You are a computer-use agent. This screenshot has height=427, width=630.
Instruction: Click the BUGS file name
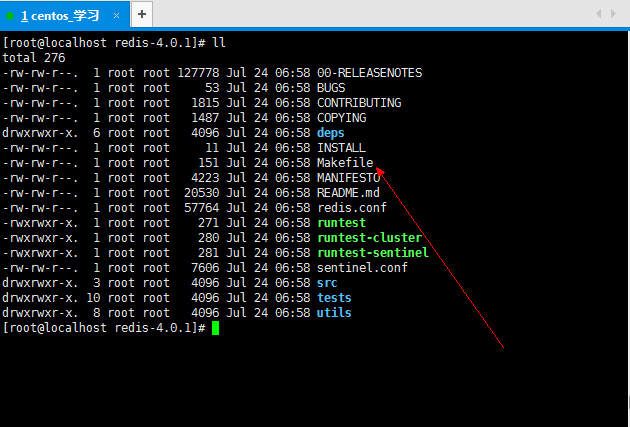point(331,88)
